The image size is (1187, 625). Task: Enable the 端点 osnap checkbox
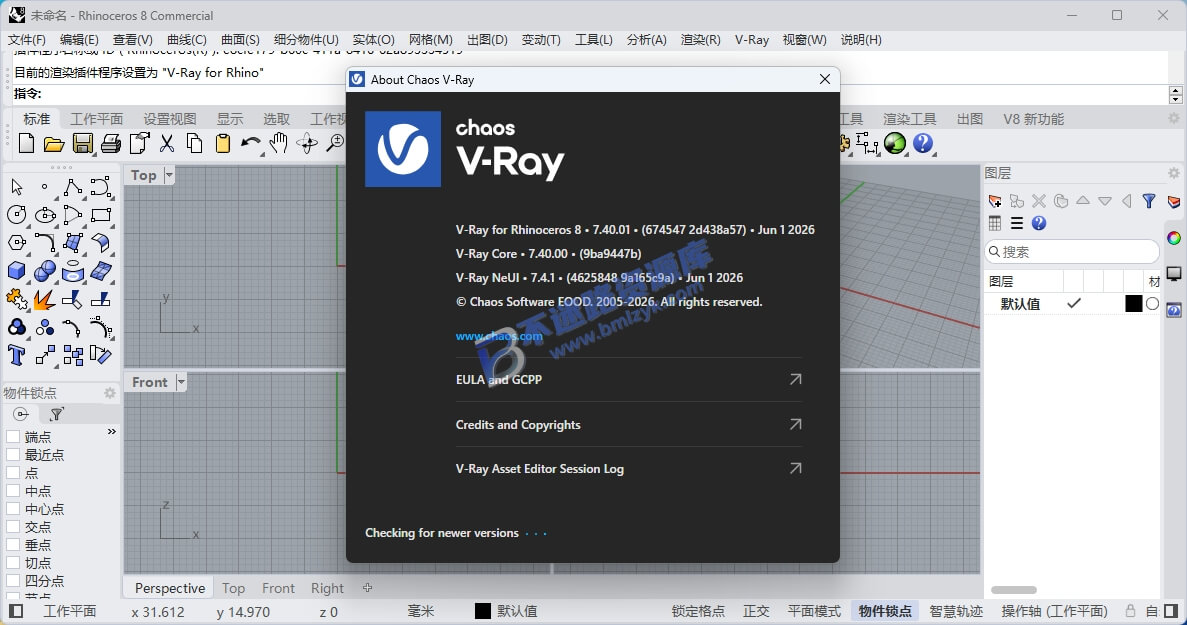13,437
